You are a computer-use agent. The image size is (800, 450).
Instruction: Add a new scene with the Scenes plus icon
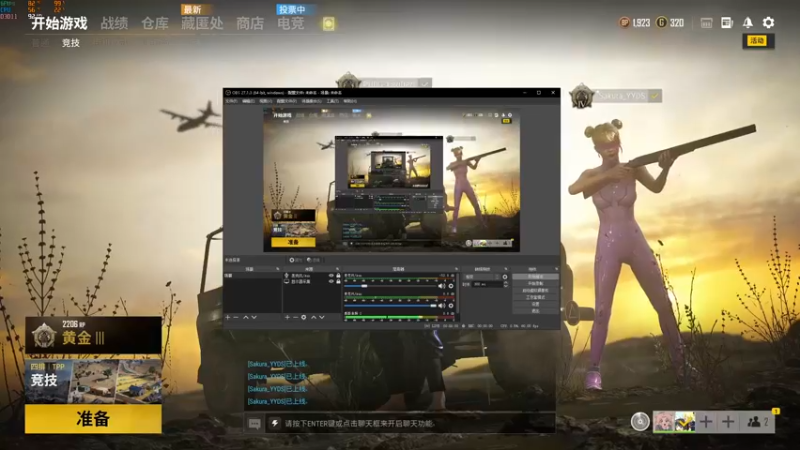pos(228,317)
